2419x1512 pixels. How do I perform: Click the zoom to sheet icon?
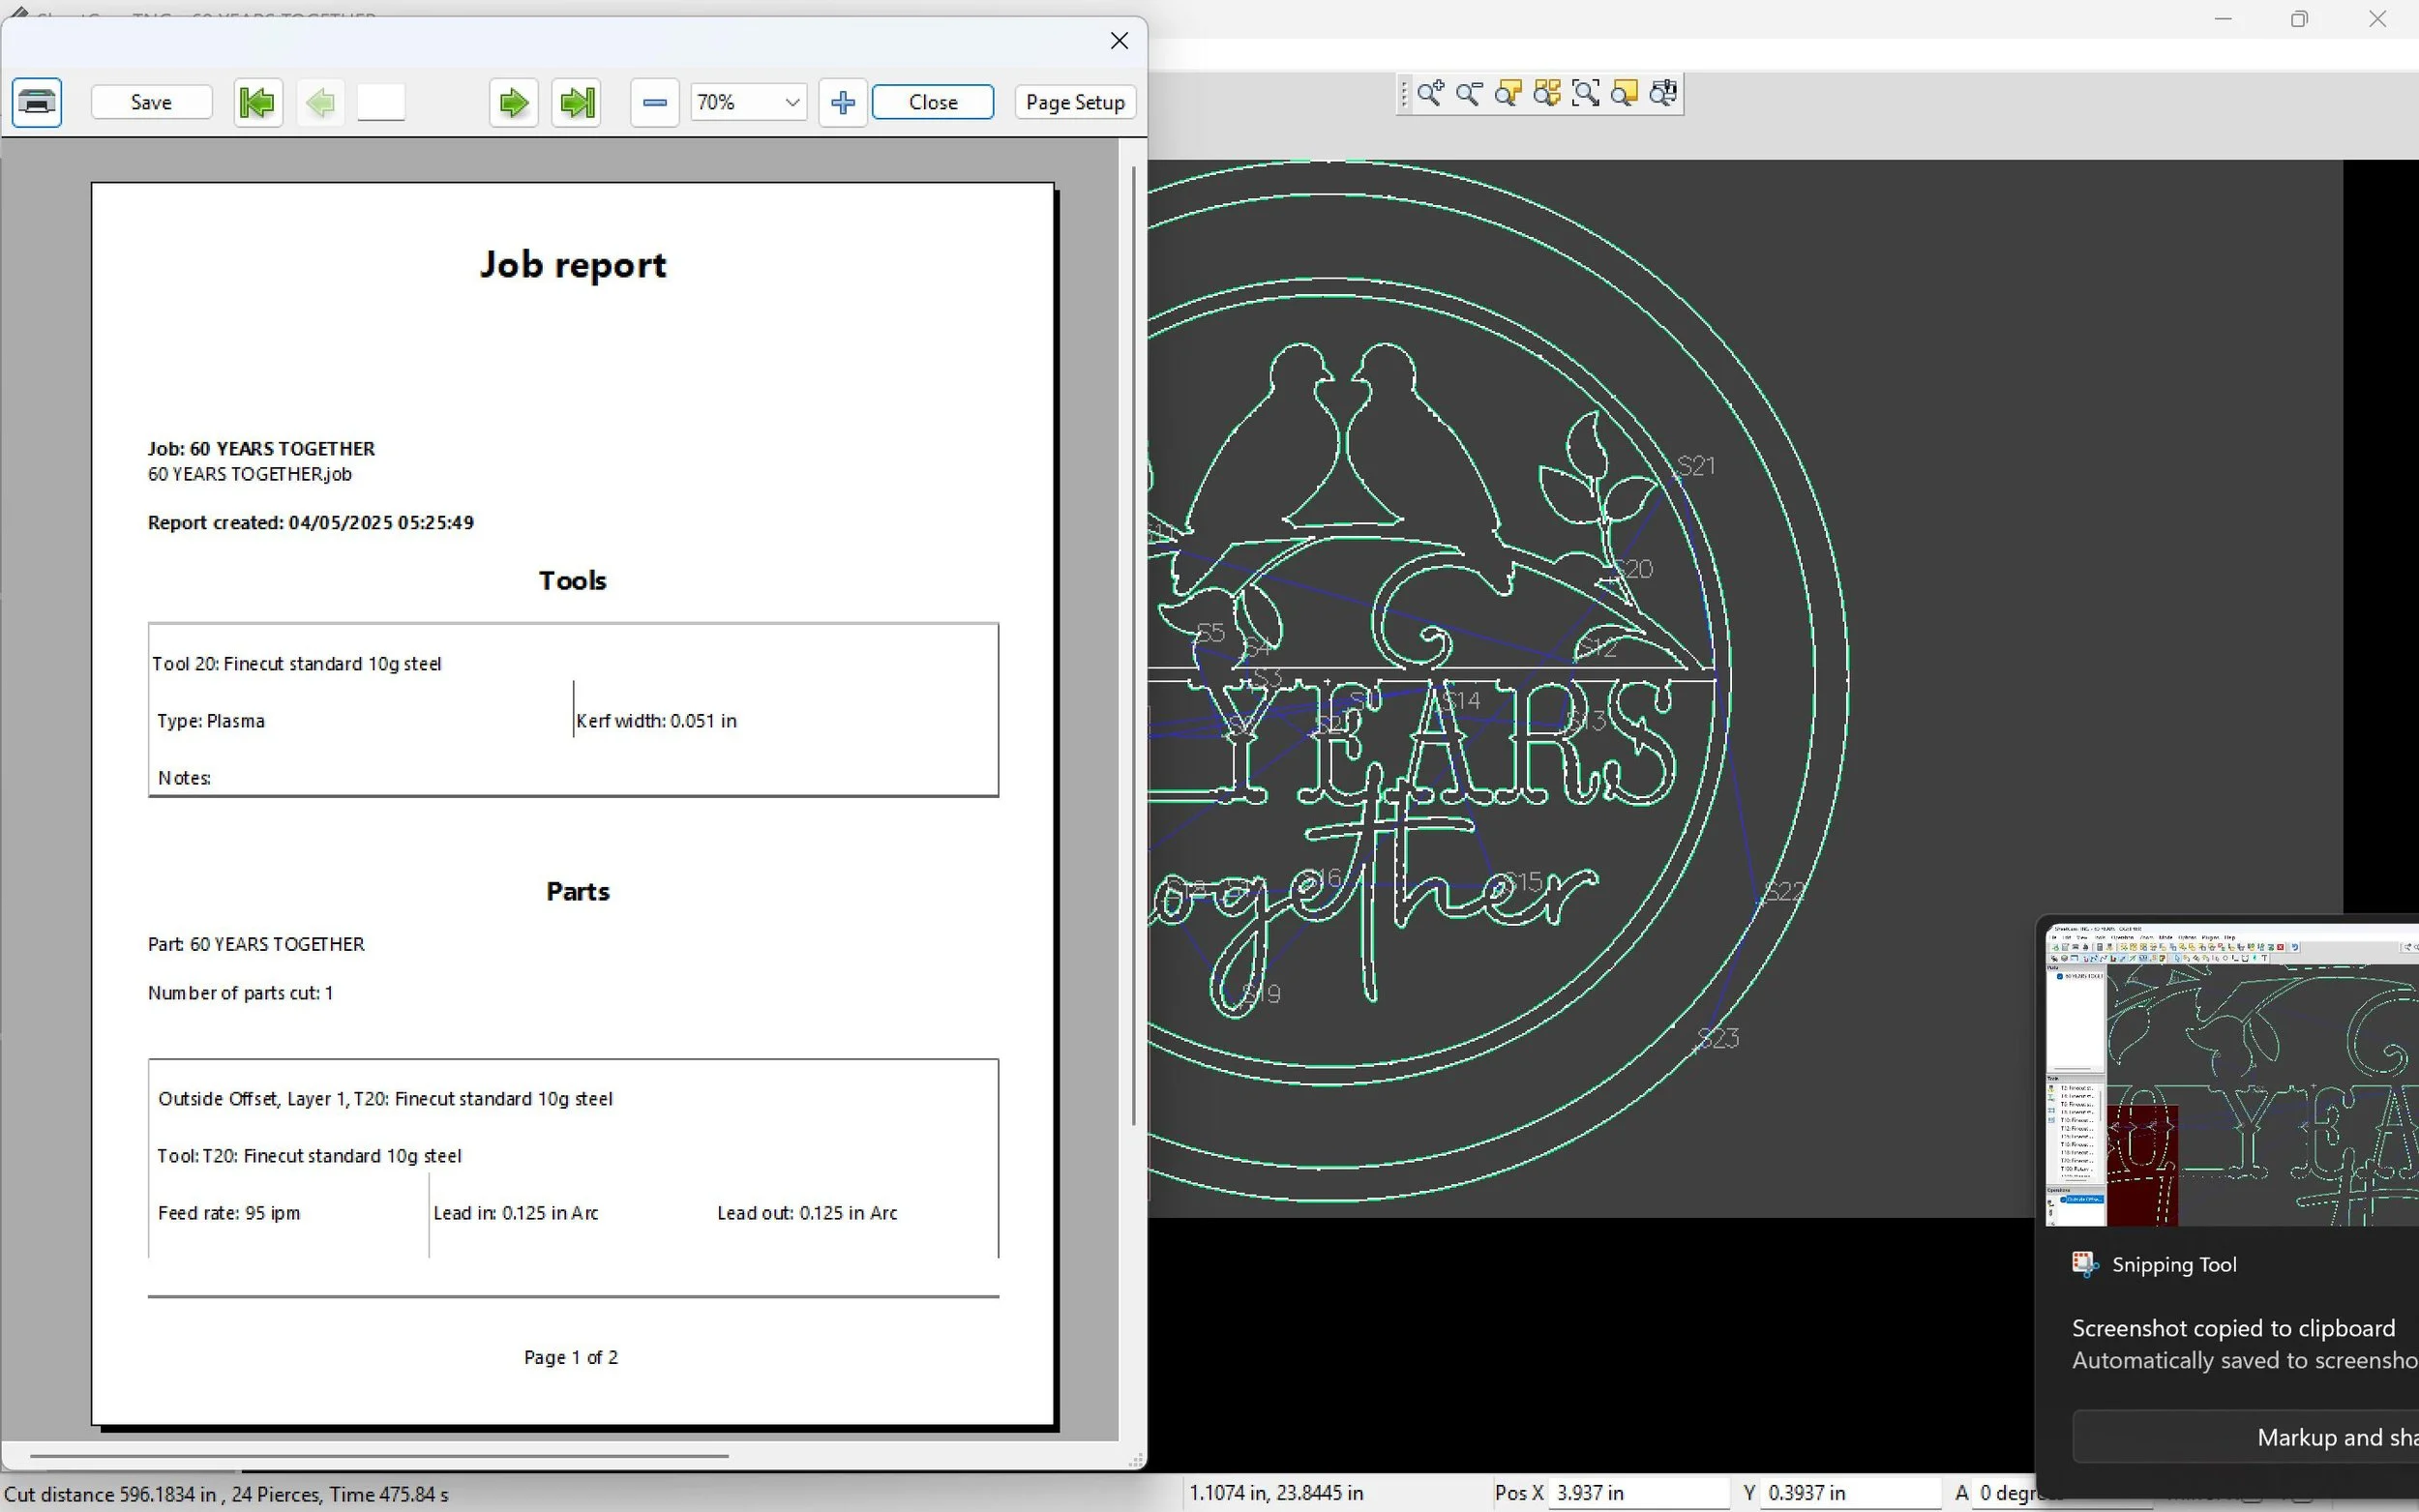1625,94
